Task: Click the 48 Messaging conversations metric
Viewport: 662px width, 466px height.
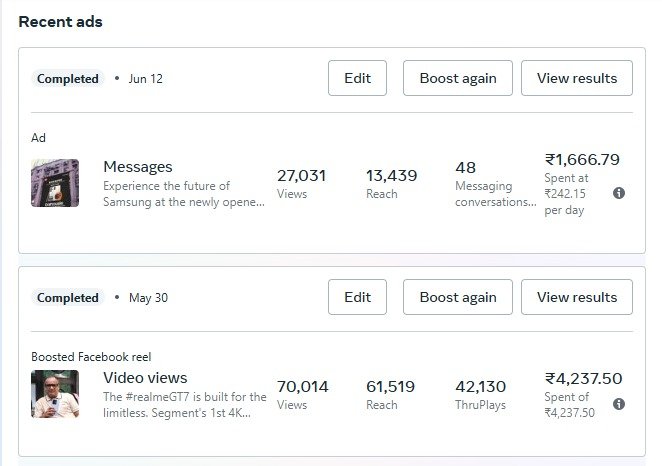Action: (495, 184)
